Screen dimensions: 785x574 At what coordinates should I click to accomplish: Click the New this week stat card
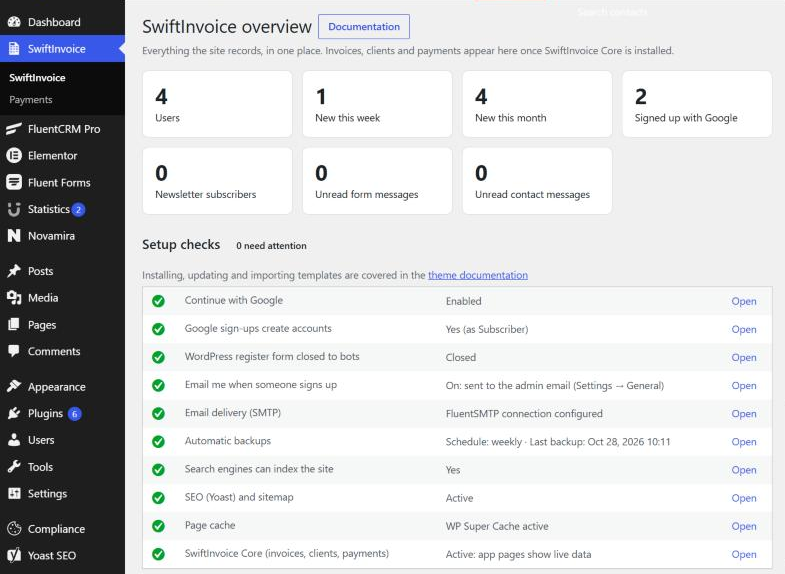pyautogui.click(x=377, y=104)
